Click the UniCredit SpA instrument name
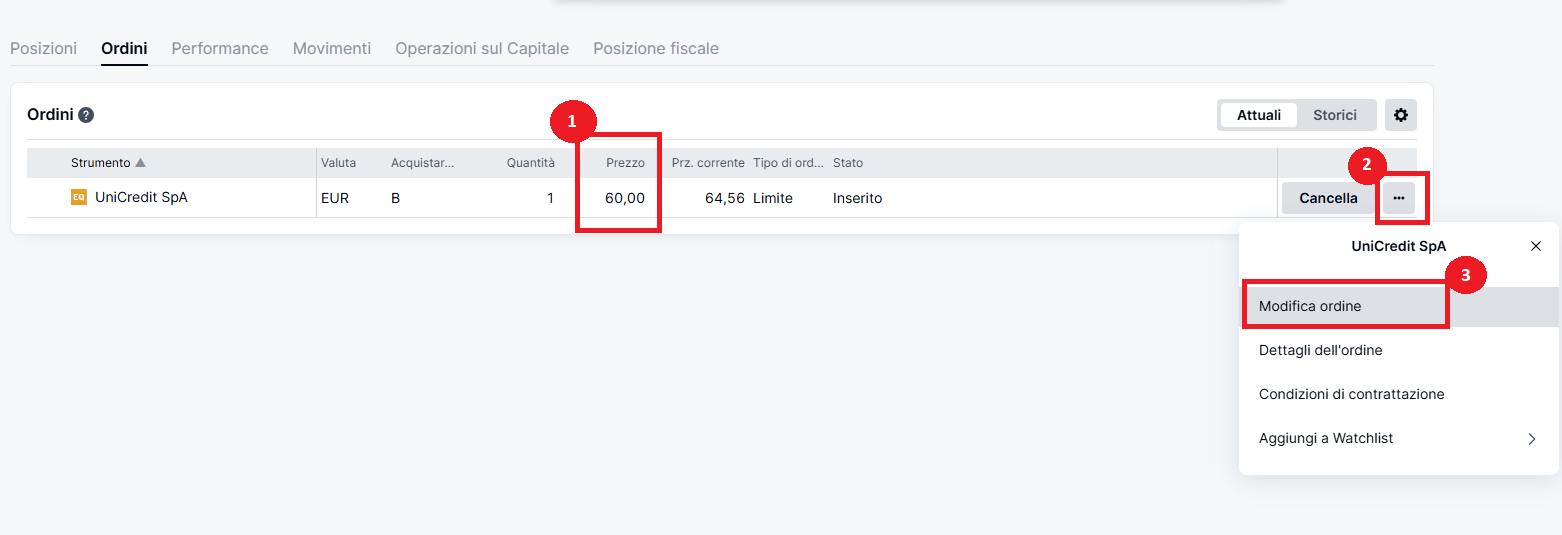The image size is (1562, 535). point(141,198)
